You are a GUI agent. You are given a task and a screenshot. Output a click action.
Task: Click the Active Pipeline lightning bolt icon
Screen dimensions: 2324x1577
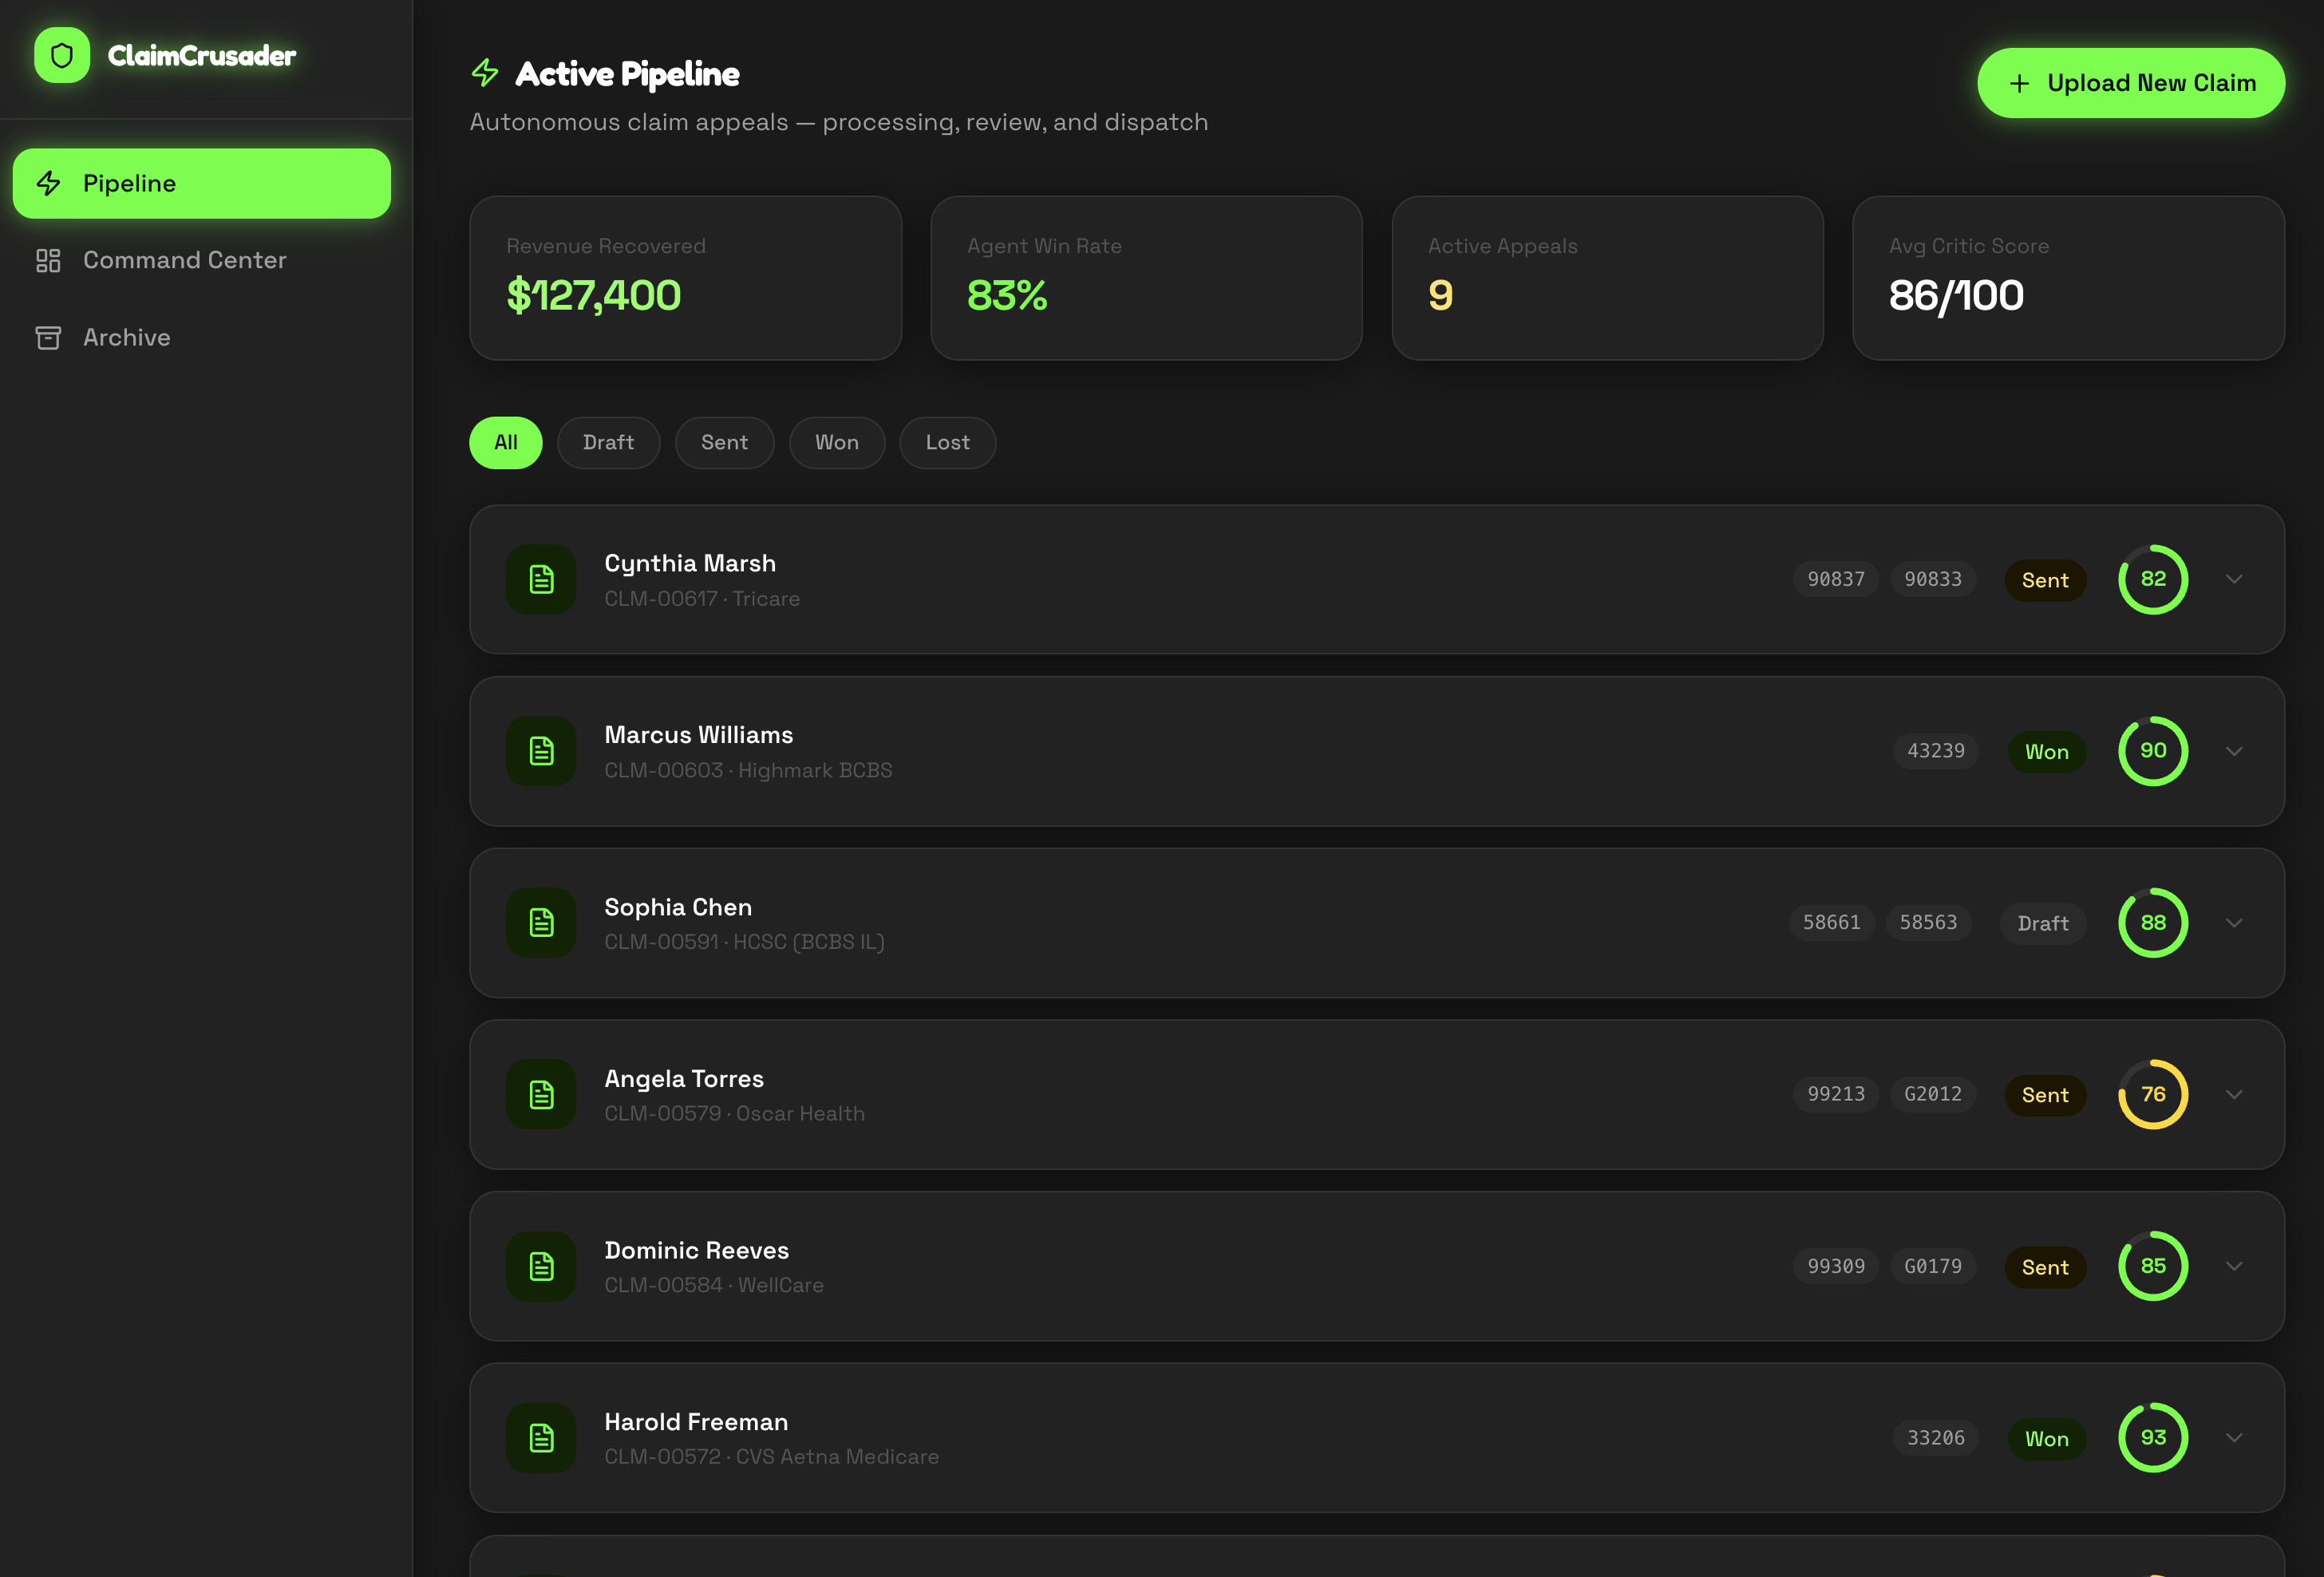coord(485,72)
